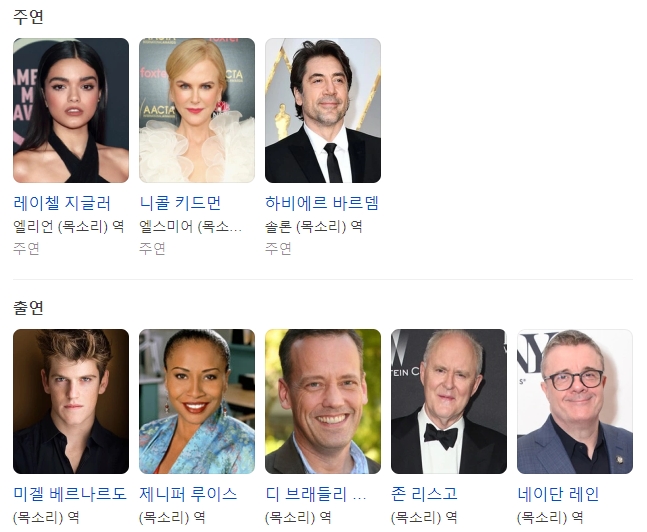
Task: Open 레이첼 지글러 photo thumbnail
Action: click(x=71, y=110)
